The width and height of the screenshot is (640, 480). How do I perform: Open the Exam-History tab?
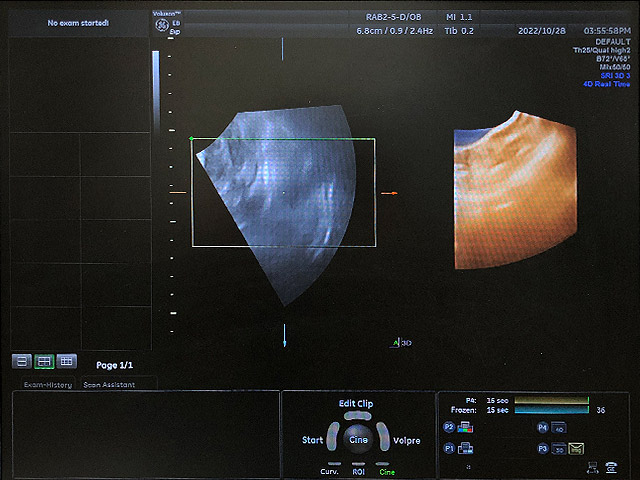click(47, 384)
